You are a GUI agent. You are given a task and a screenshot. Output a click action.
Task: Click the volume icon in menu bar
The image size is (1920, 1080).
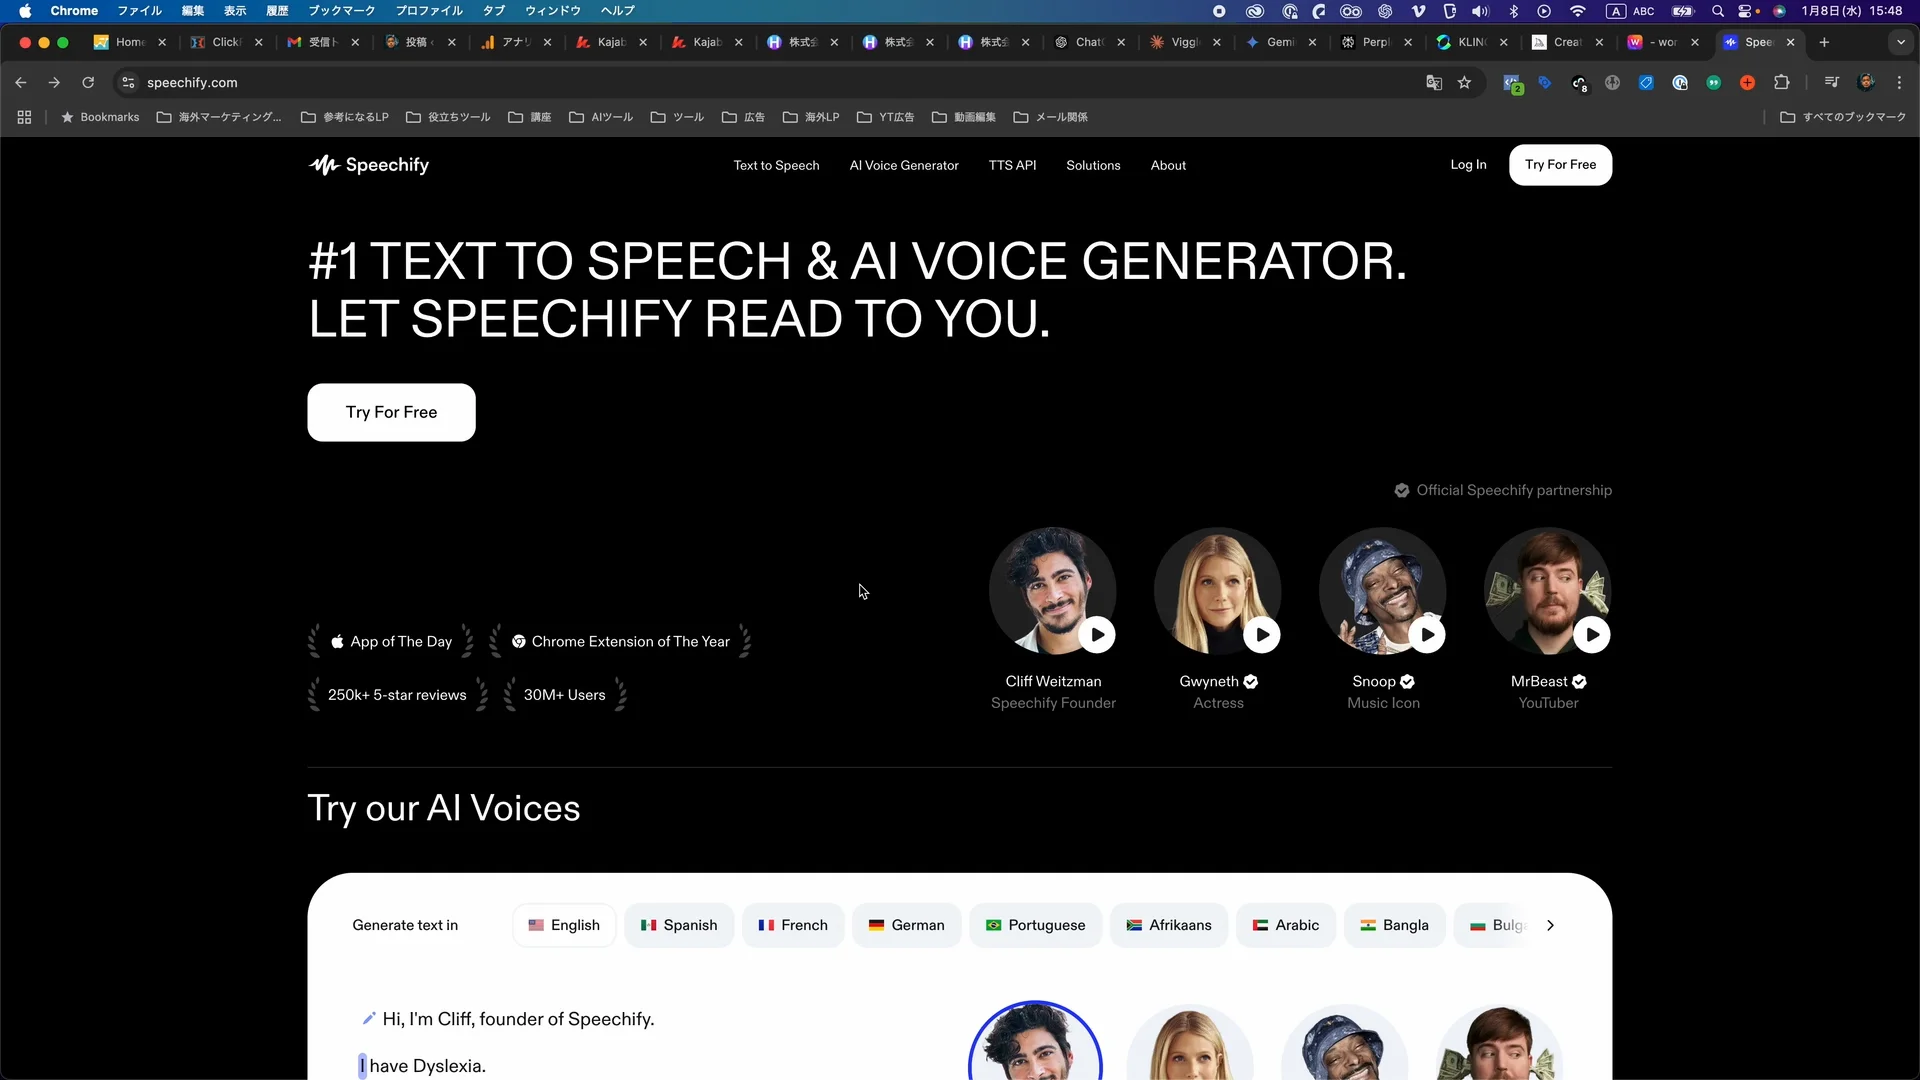(1480, 11)
